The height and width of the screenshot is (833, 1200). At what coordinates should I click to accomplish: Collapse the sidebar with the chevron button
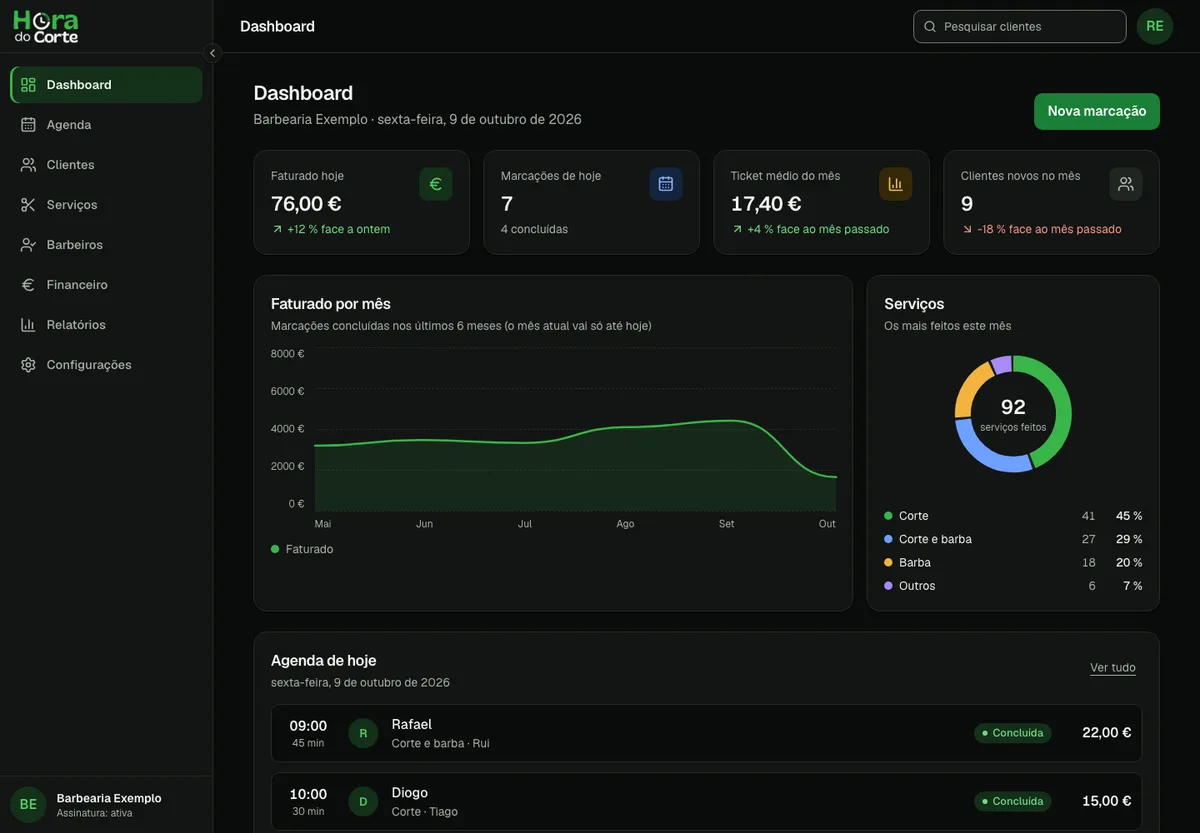pos(212,53)
